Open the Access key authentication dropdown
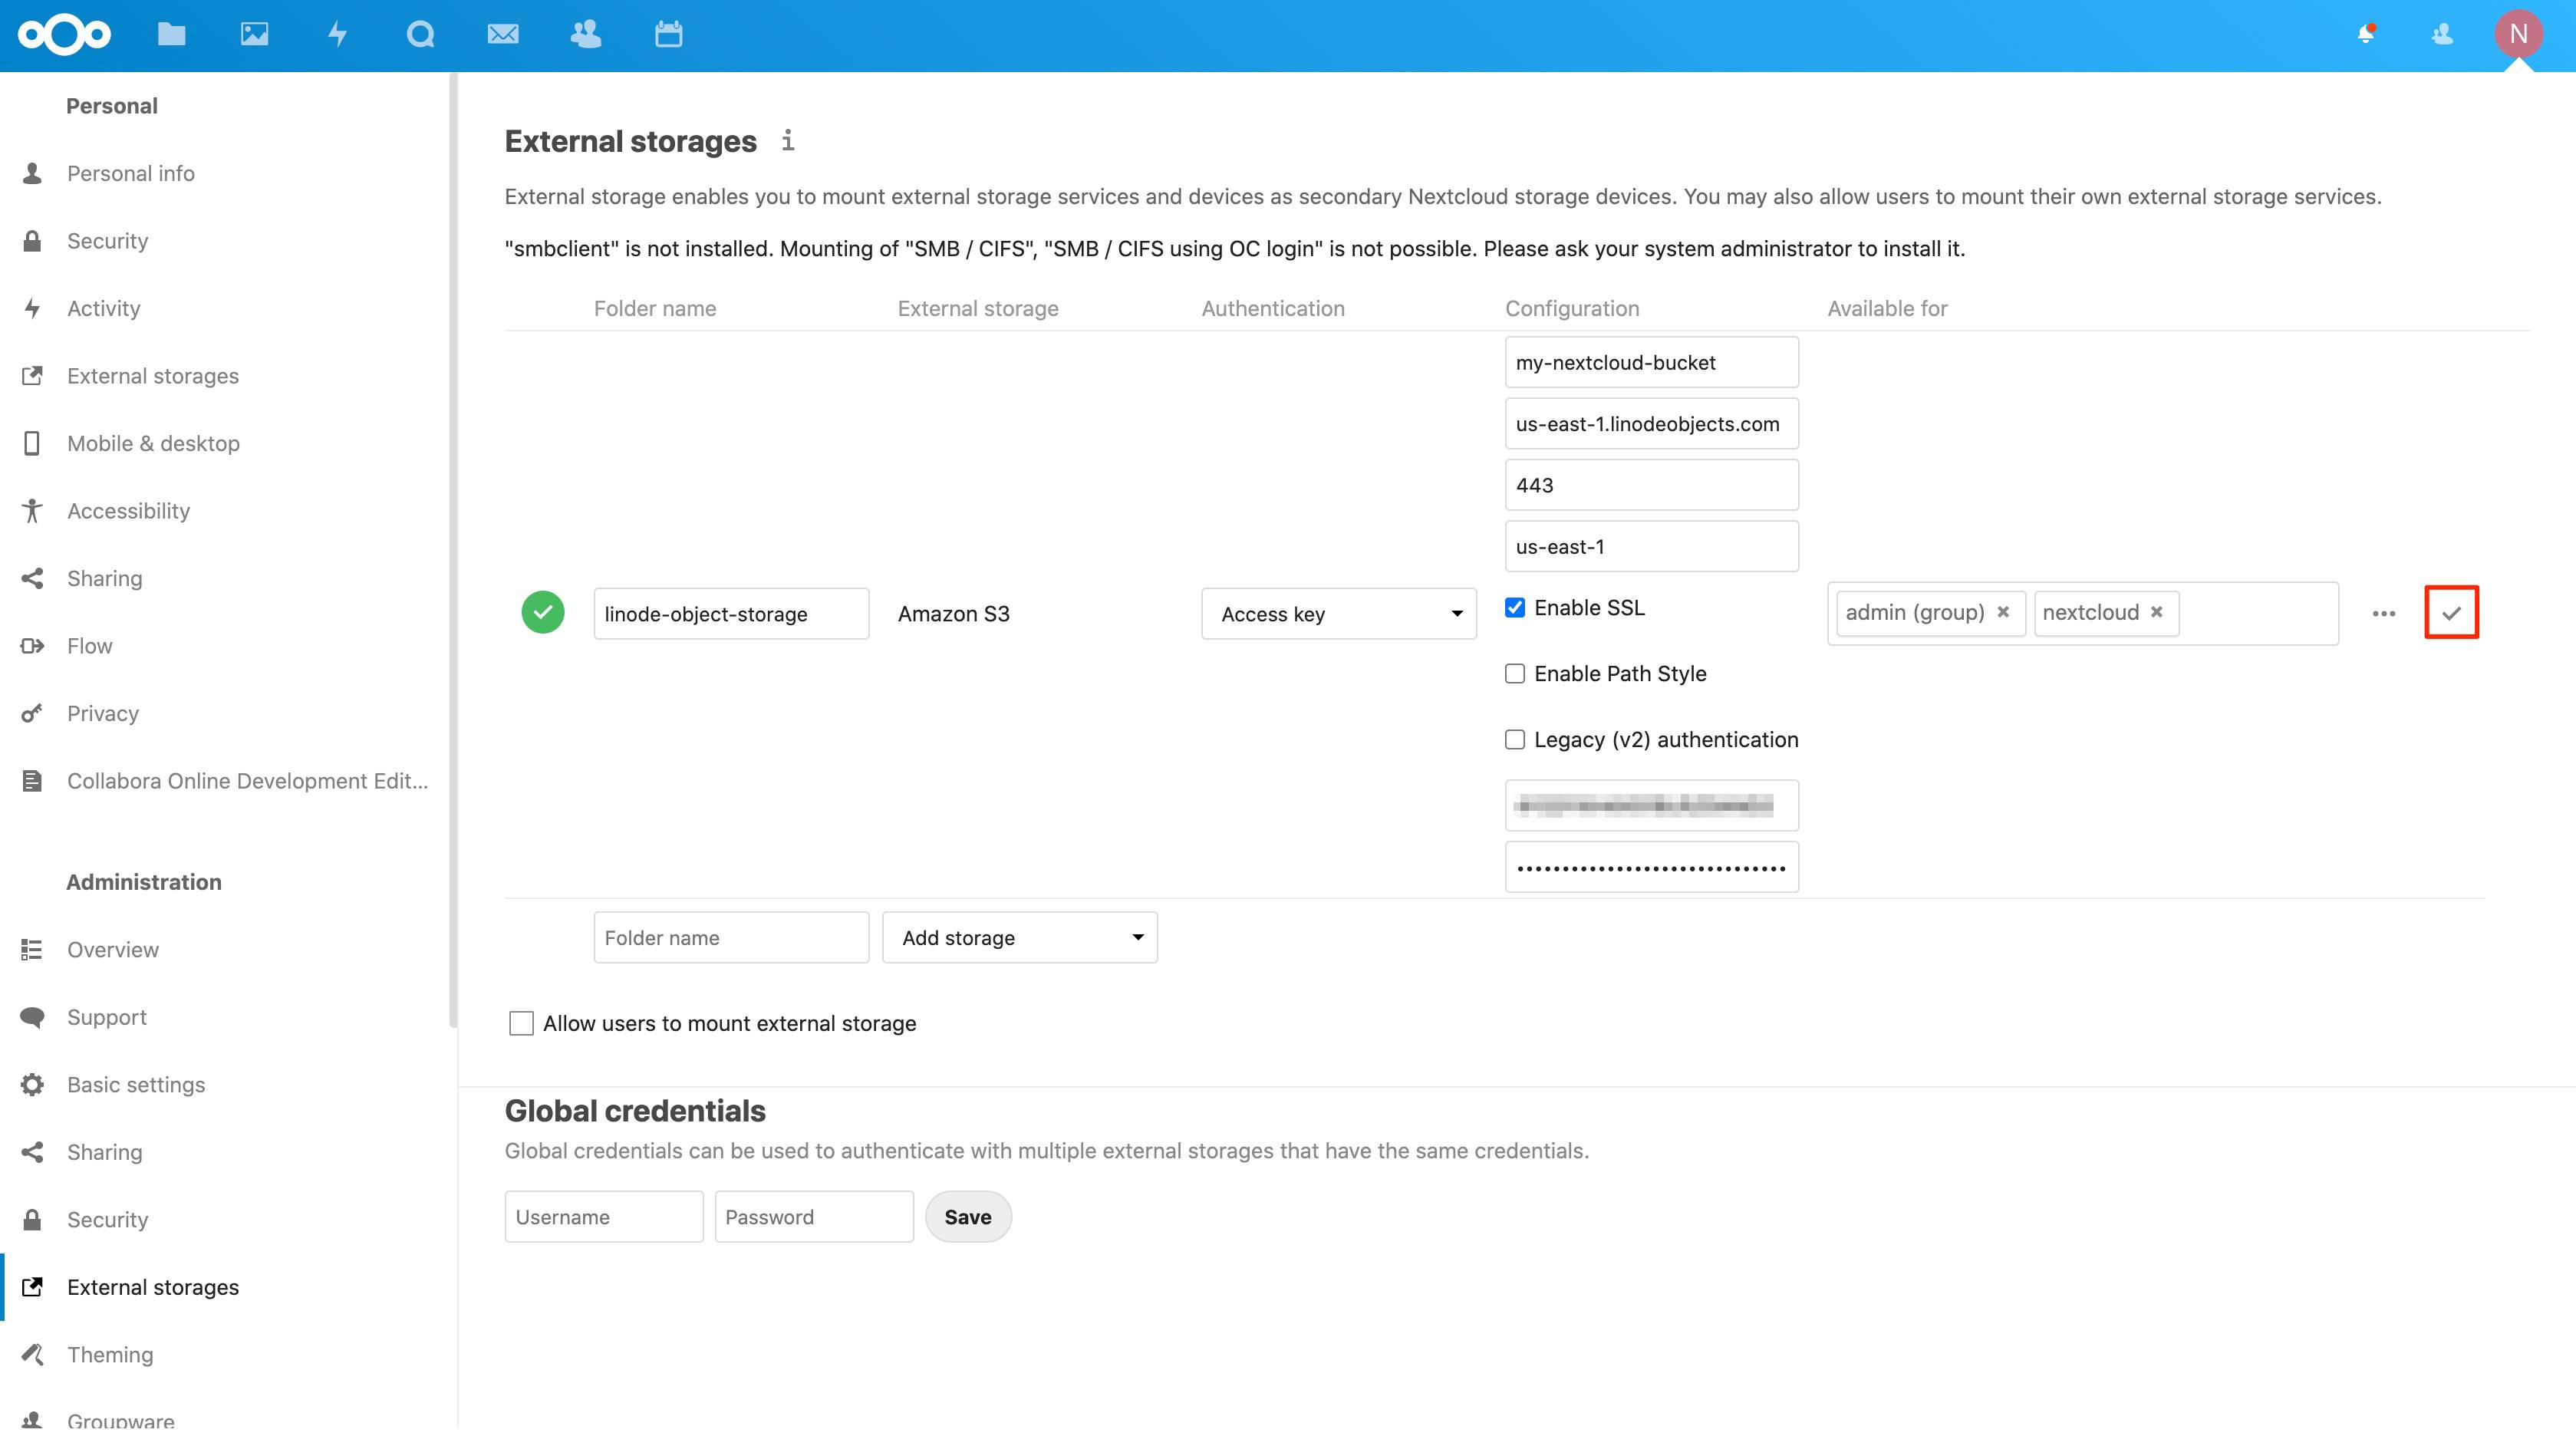Image resolution: width=2576 pixels, height=1436 pixels. [1338, 613]
